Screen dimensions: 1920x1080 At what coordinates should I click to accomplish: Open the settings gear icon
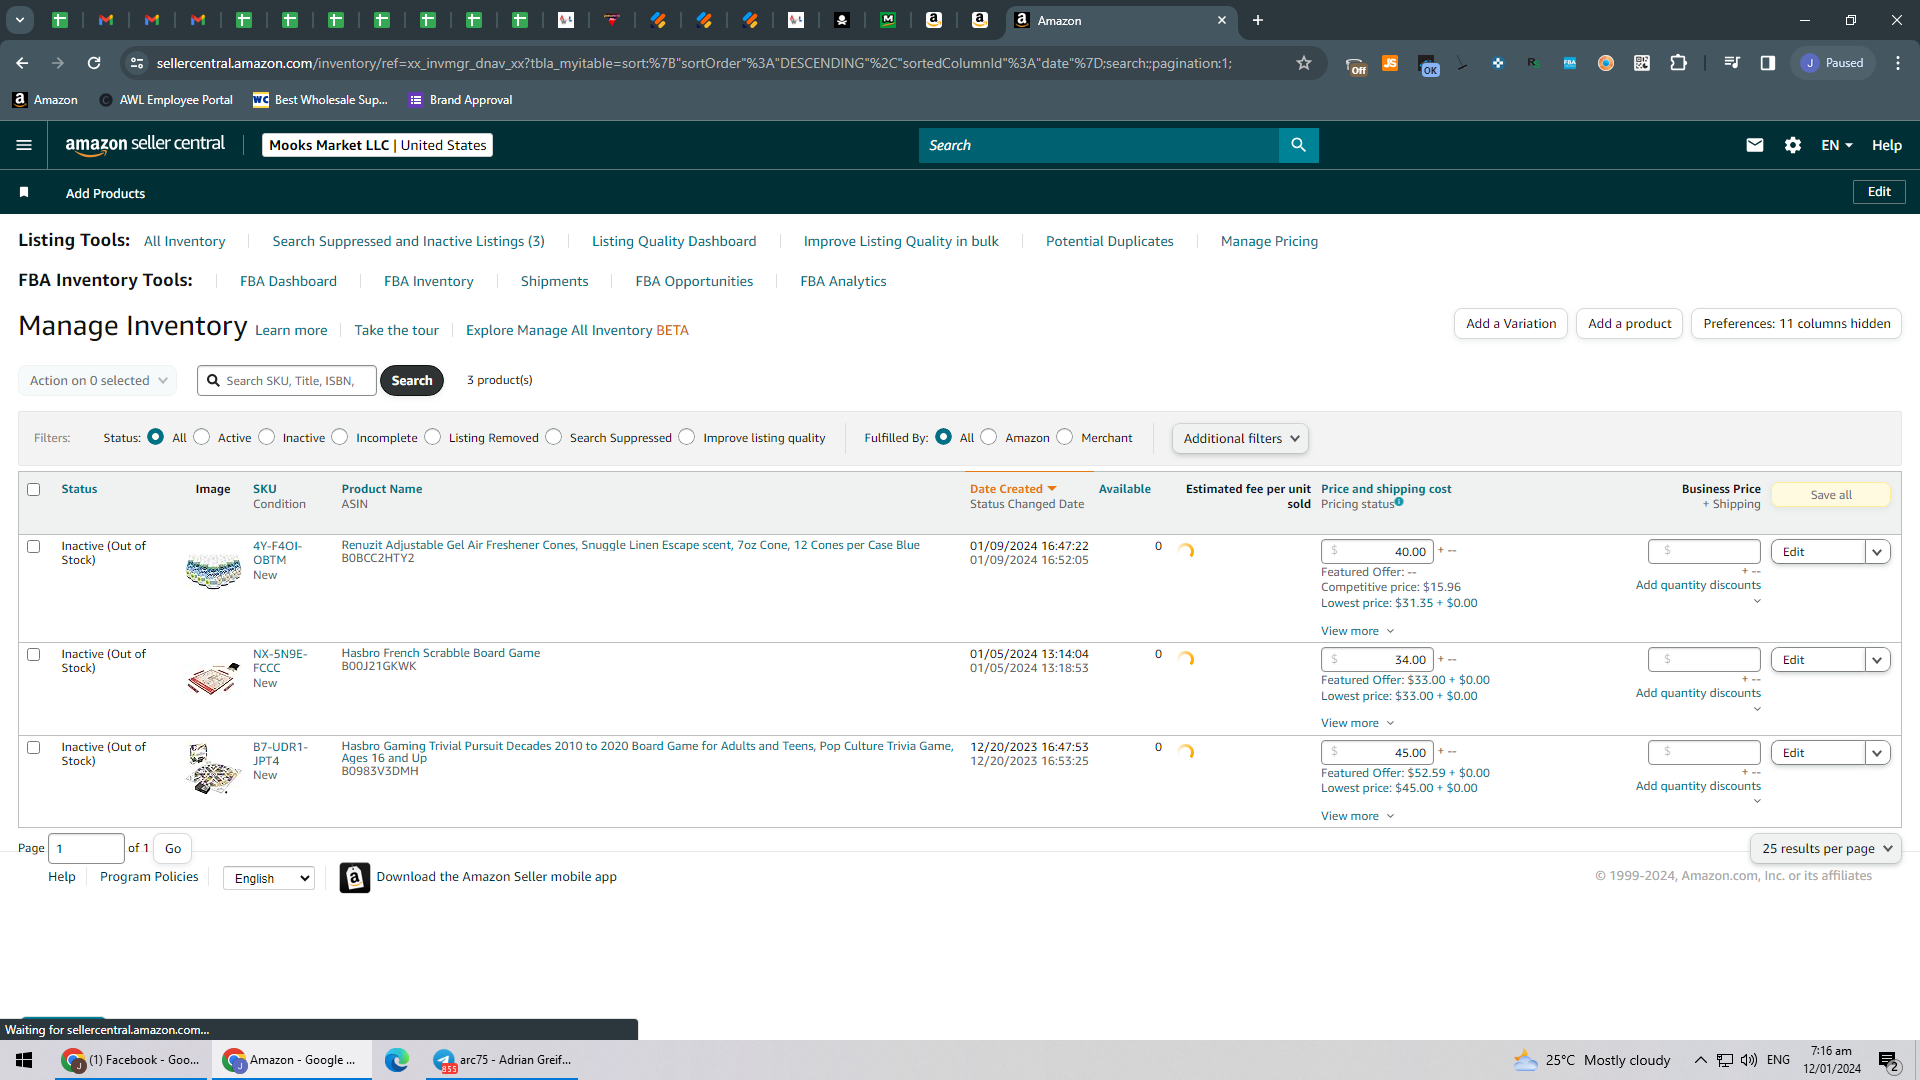[1793, 145]
